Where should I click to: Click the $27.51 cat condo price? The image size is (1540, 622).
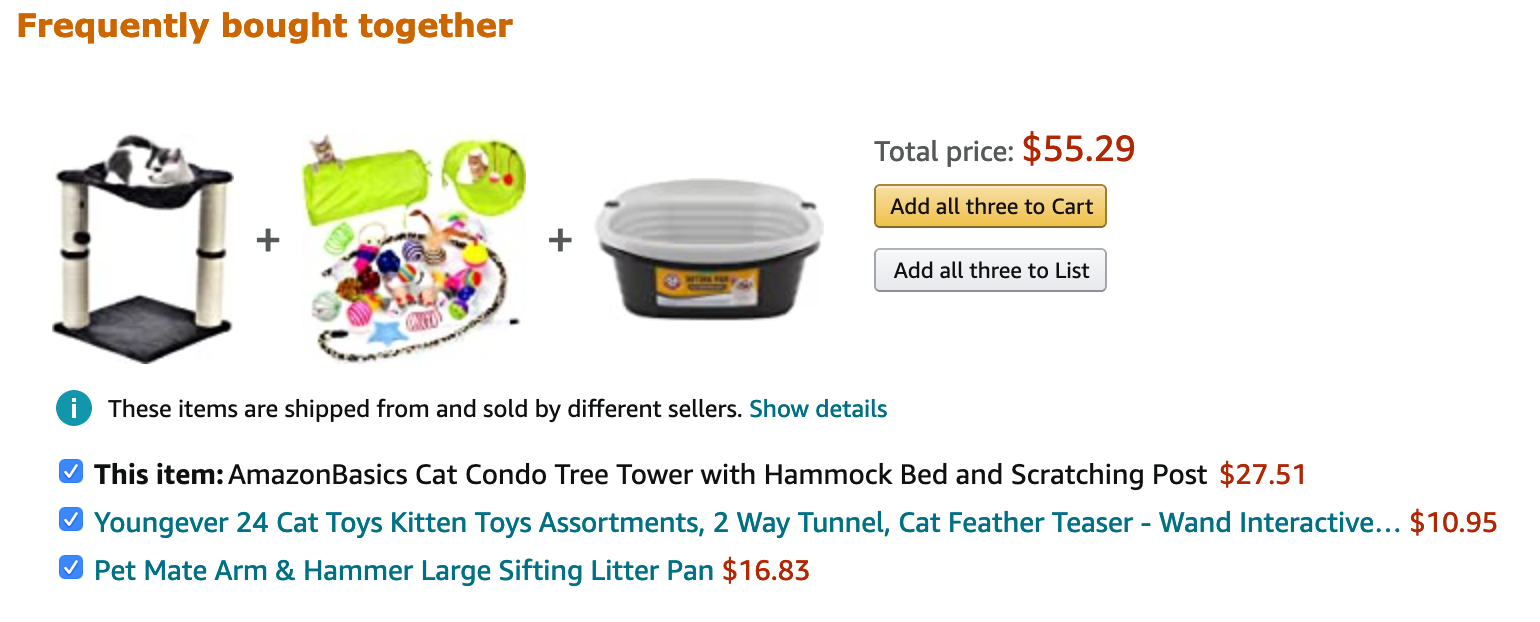point(1263,474)
